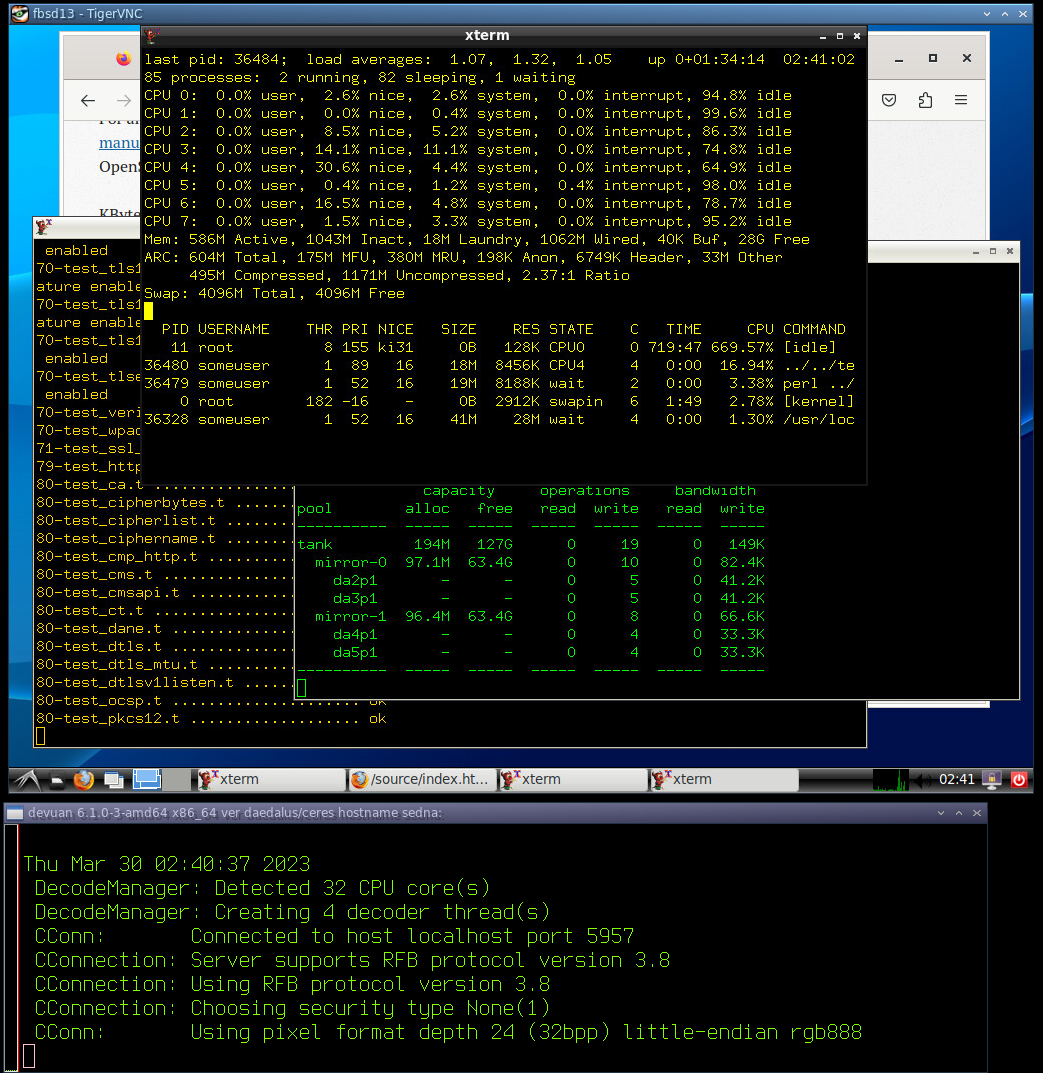Go back with Firefox back arrow
The width and height of the screenshot is (1043, 1073).
[x=88, y=100]
